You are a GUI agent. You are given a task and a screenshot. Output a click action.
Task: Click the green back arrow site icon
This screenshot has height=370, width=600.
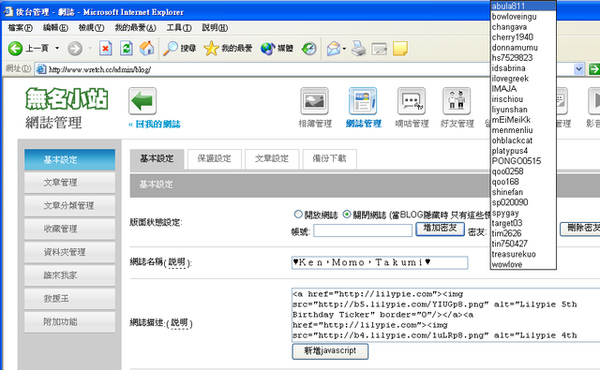142,101
